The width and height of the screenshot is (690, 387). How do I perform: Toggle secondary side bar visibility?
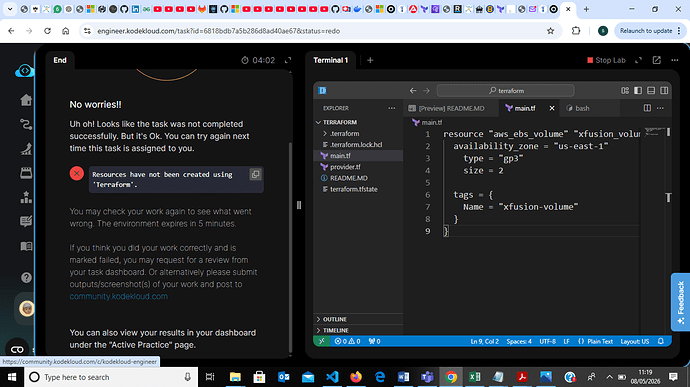coord(664,91)
